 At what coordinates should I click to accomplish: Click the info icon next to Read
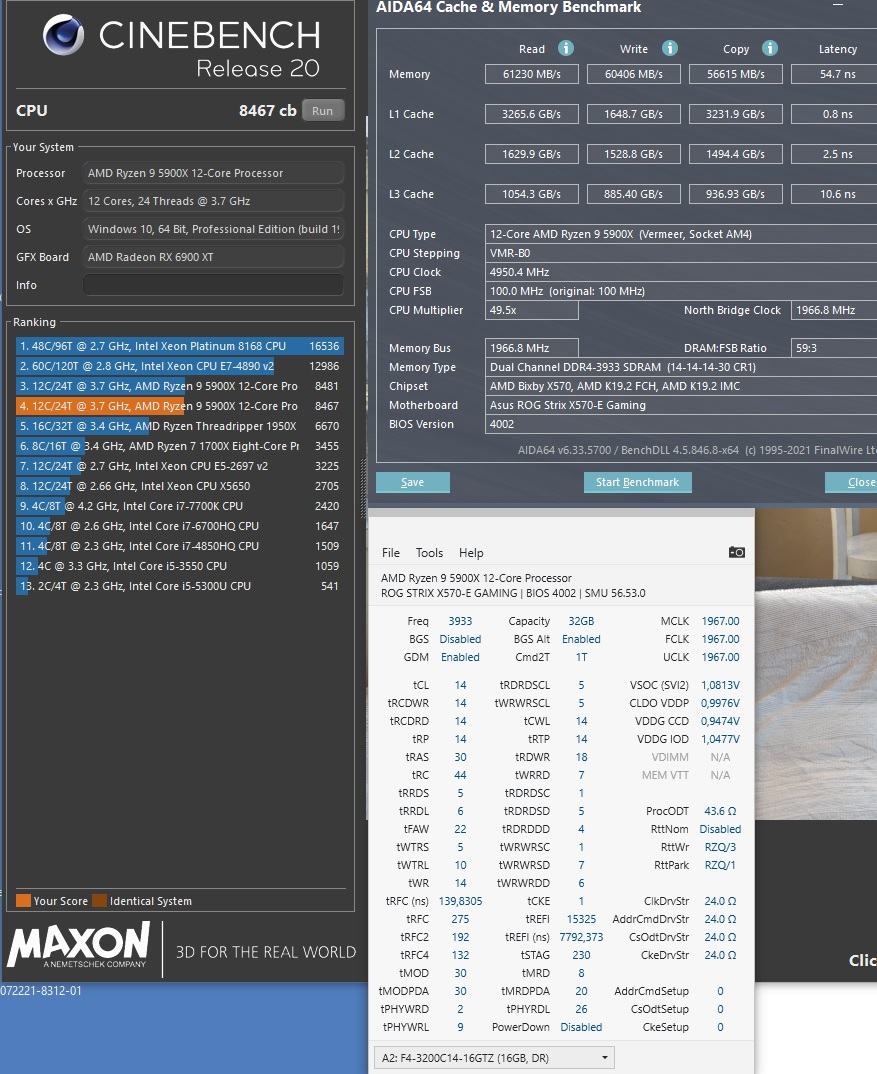(x=565, y=48)
